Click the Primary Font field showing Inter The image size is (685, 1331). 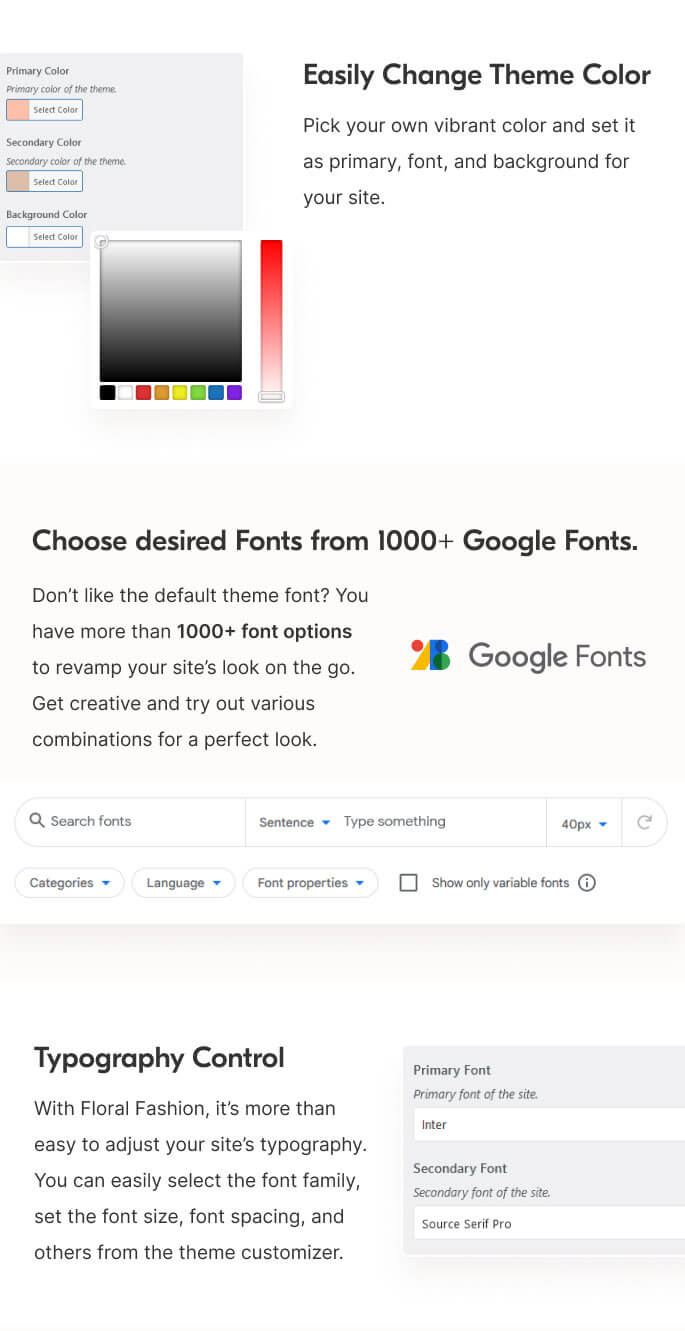[x=549, y=1125]
